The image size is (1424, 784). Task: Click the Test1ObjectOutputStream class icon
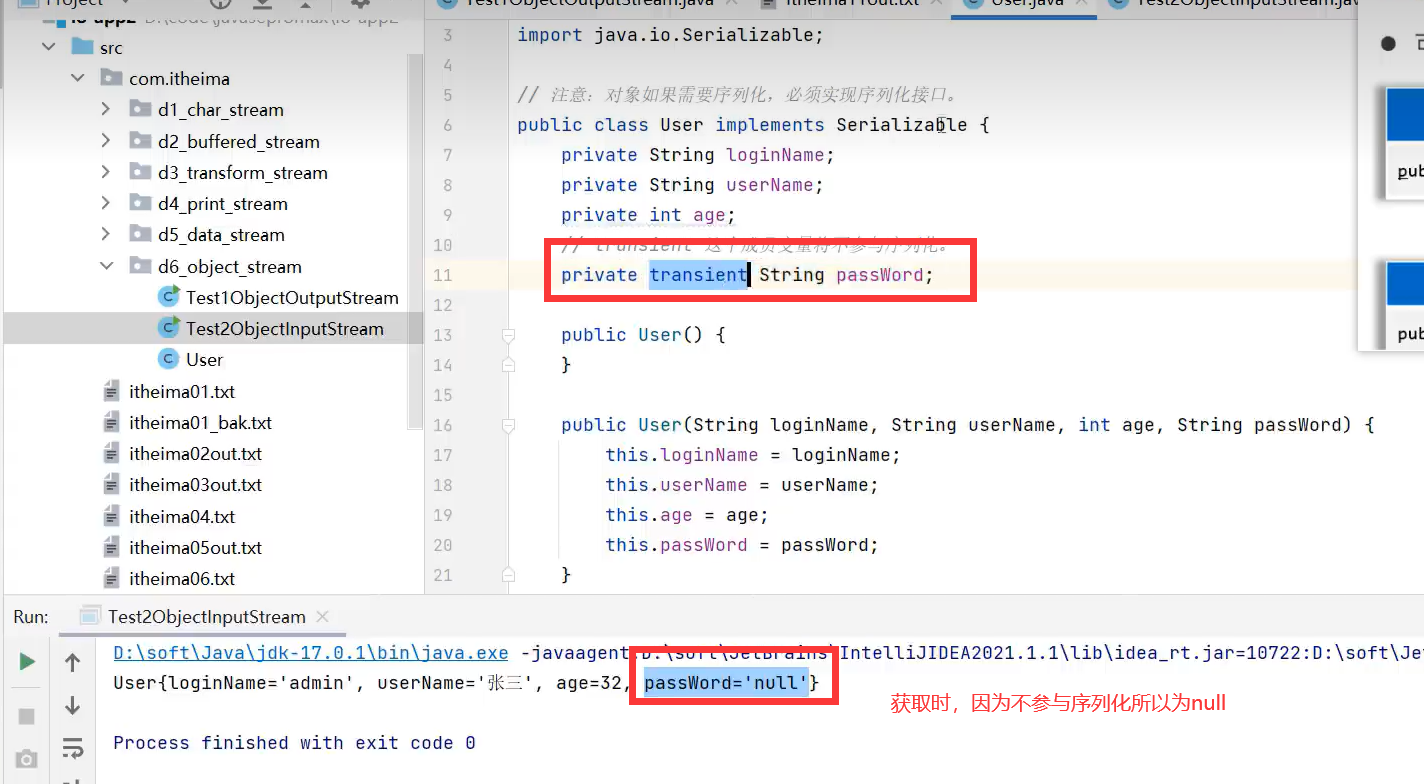169,297
